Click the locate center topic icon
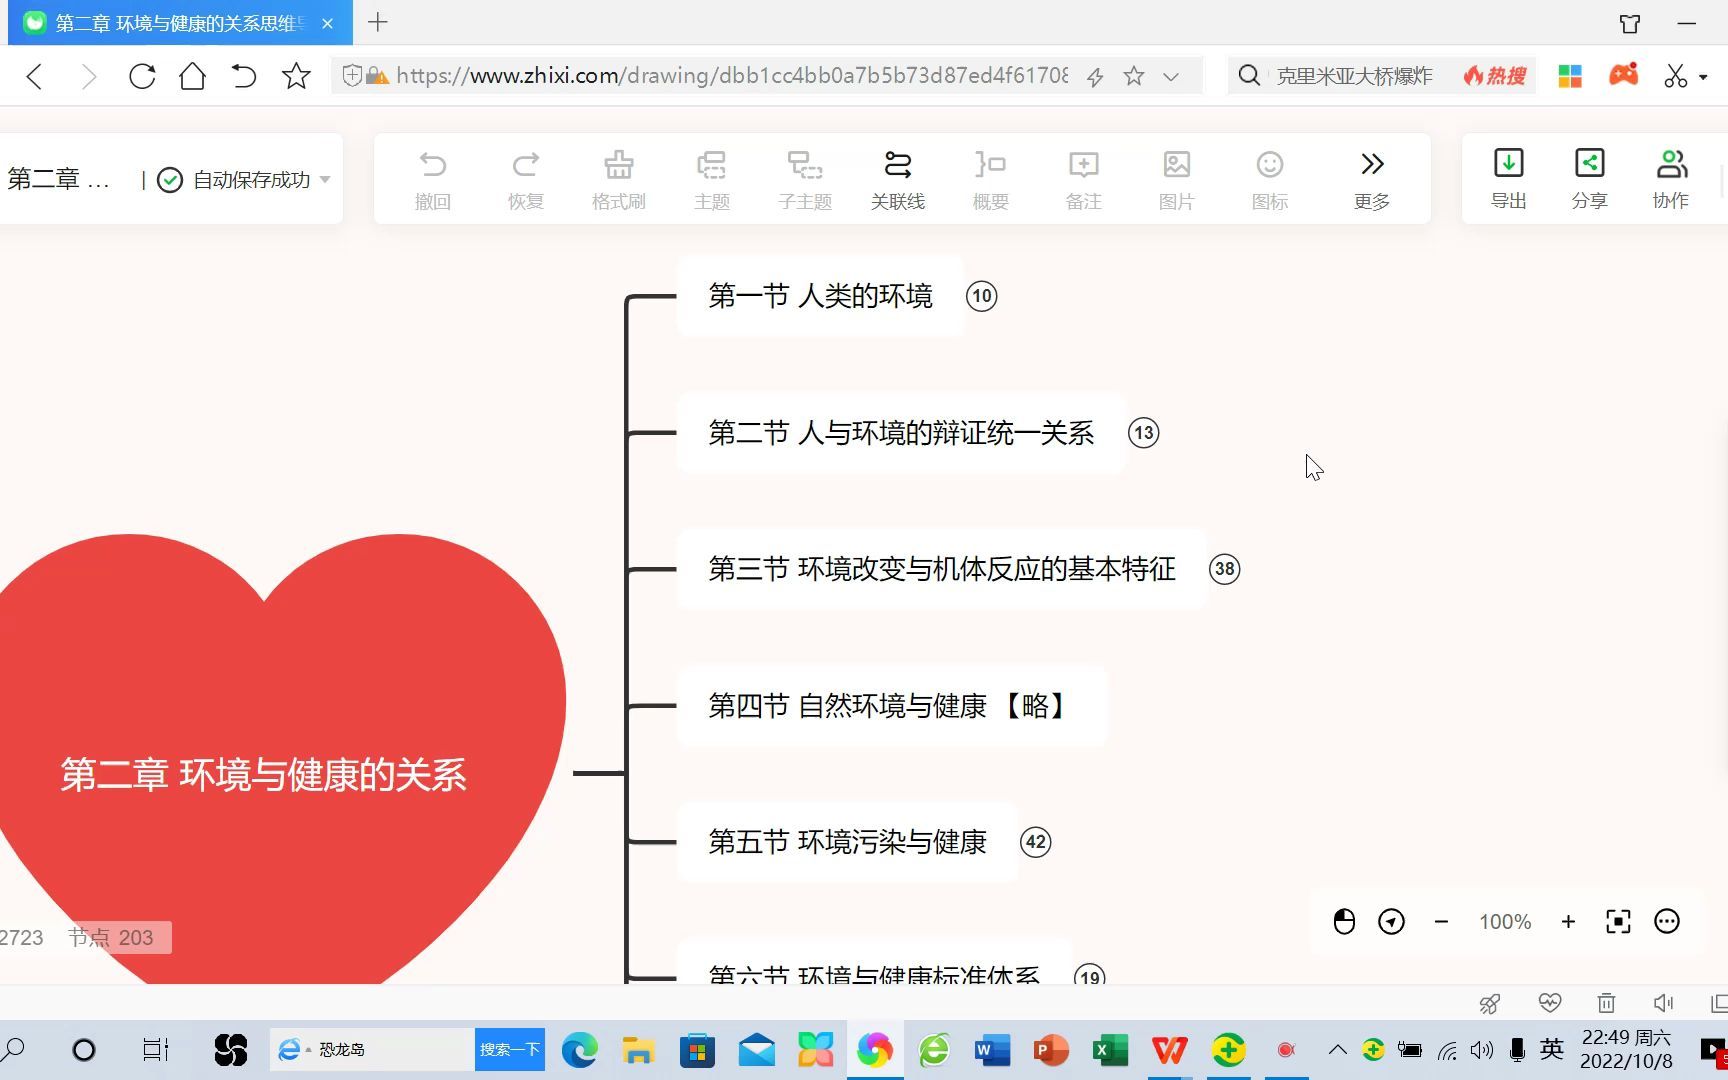Image resolution: width=1728 pixels, height=1080 pixels. point(1391,922)
